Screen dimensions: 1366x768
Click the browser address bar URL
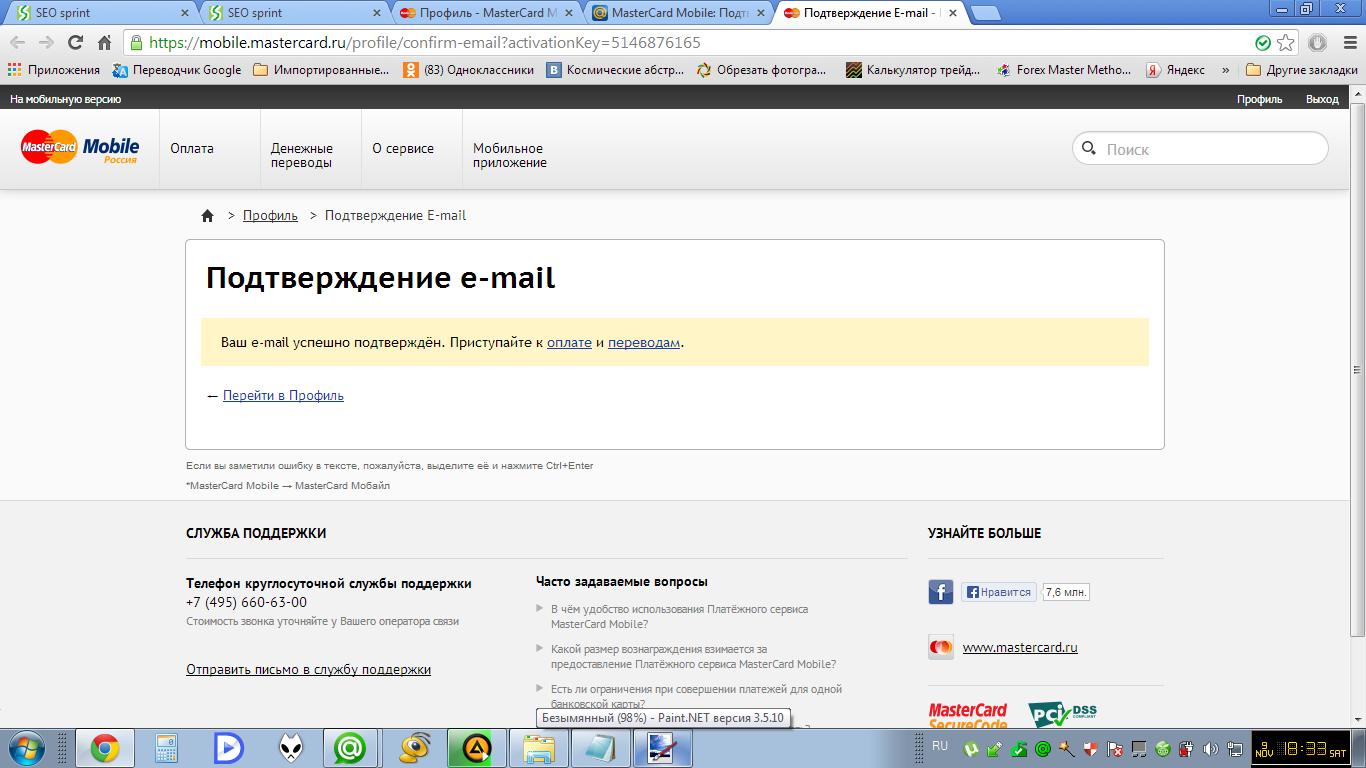tap(425, 43)
